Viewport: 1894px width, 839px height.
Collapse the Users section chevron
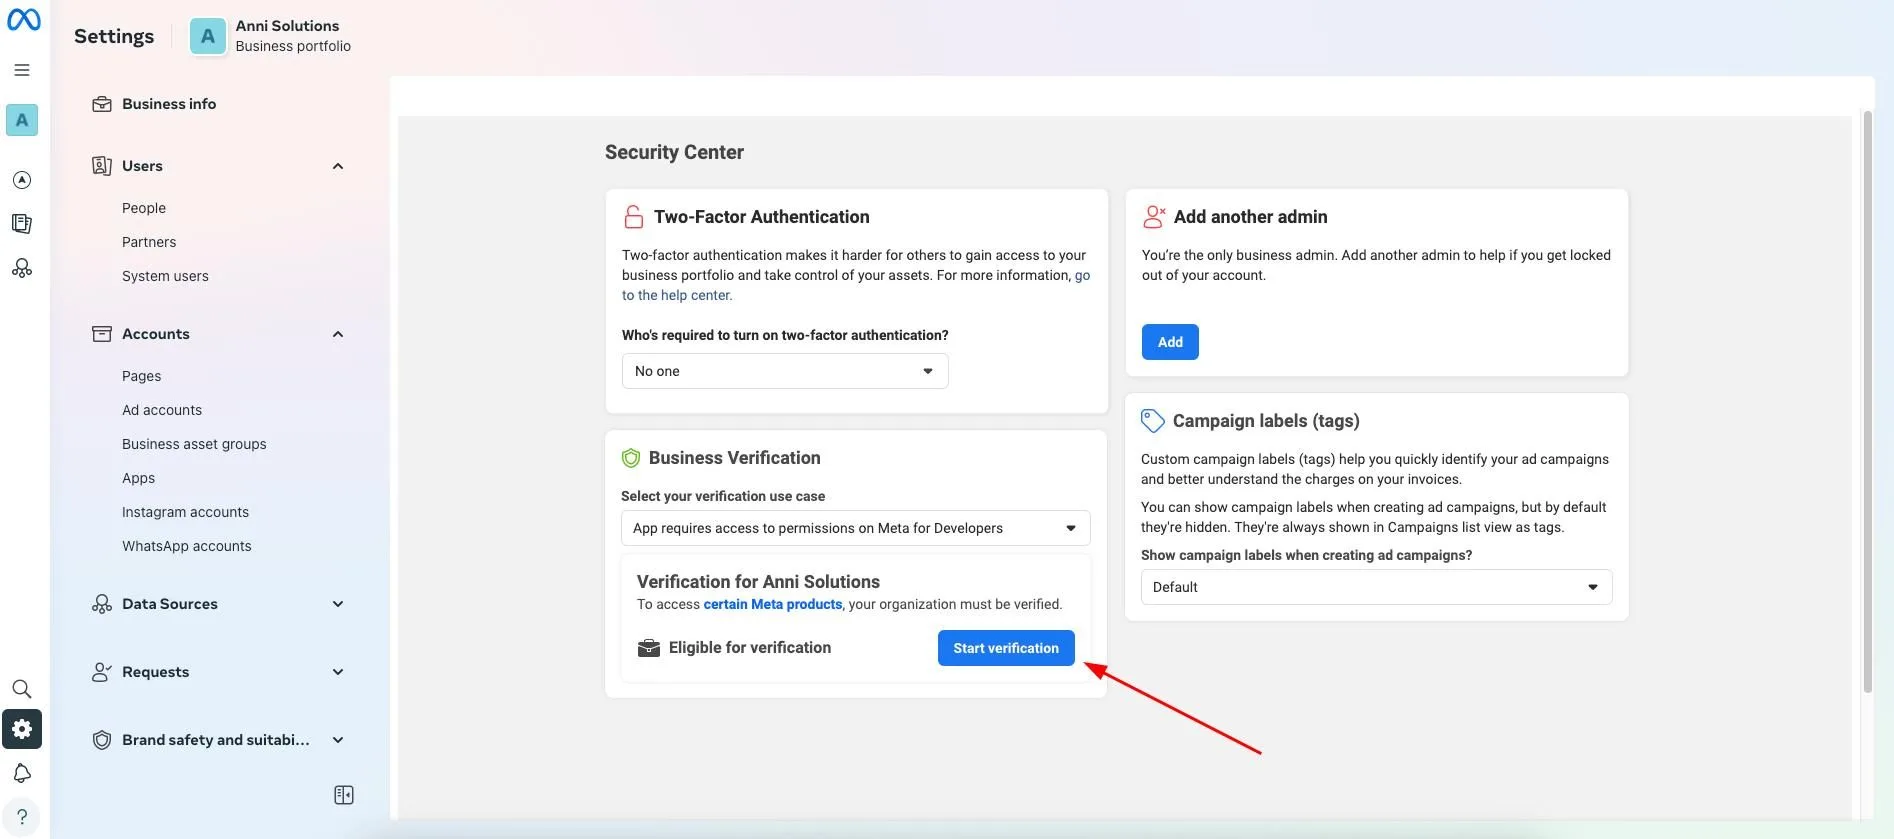pyautogui.click(x=338, y=166)
